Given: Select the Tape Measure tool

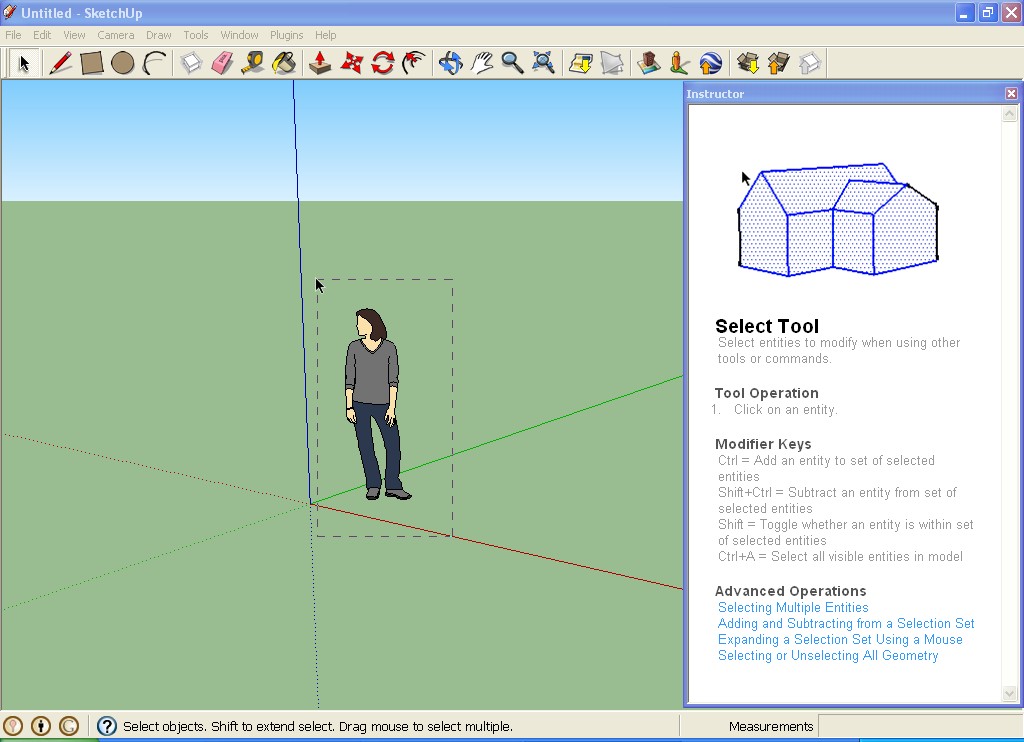Looking at the screenshot, I should (253, 62).
